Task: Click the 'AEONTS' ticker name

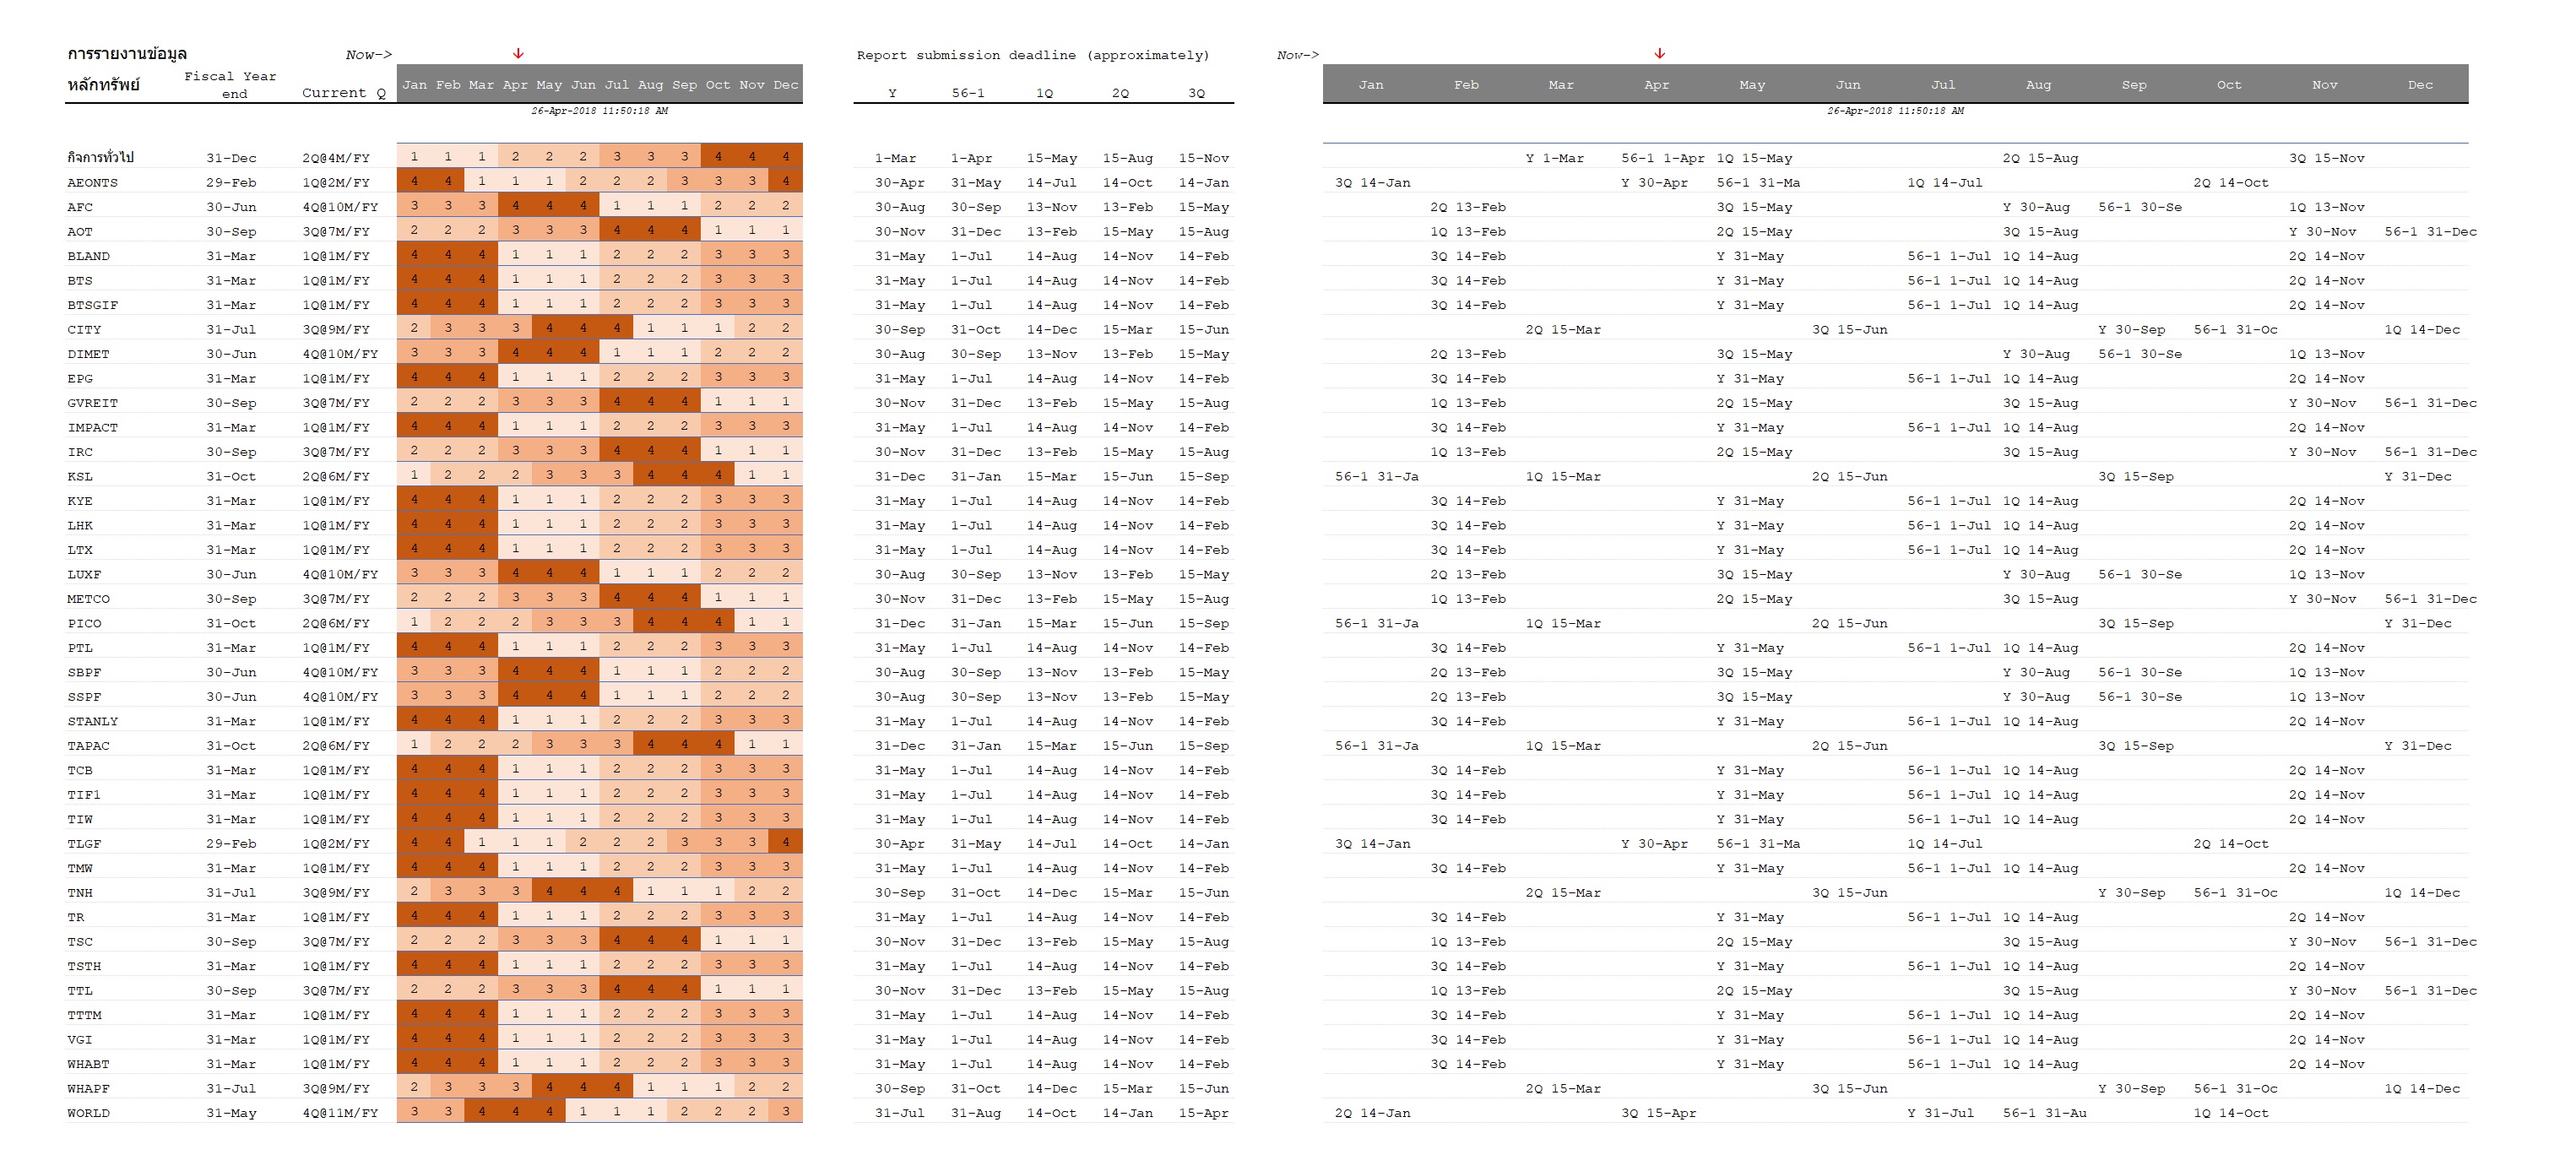Action: [92, 183]
